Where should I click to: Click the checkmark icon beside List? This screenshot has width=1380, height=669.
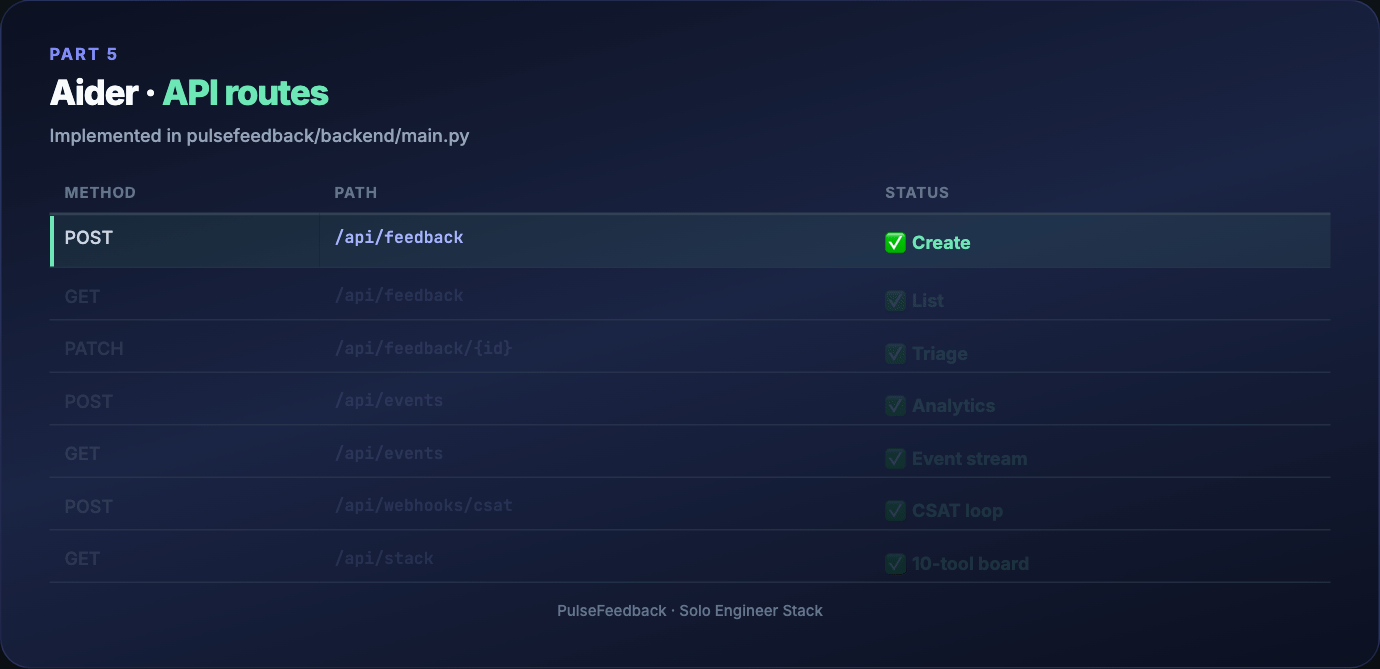pyautogui.click(x=895, y=301)
